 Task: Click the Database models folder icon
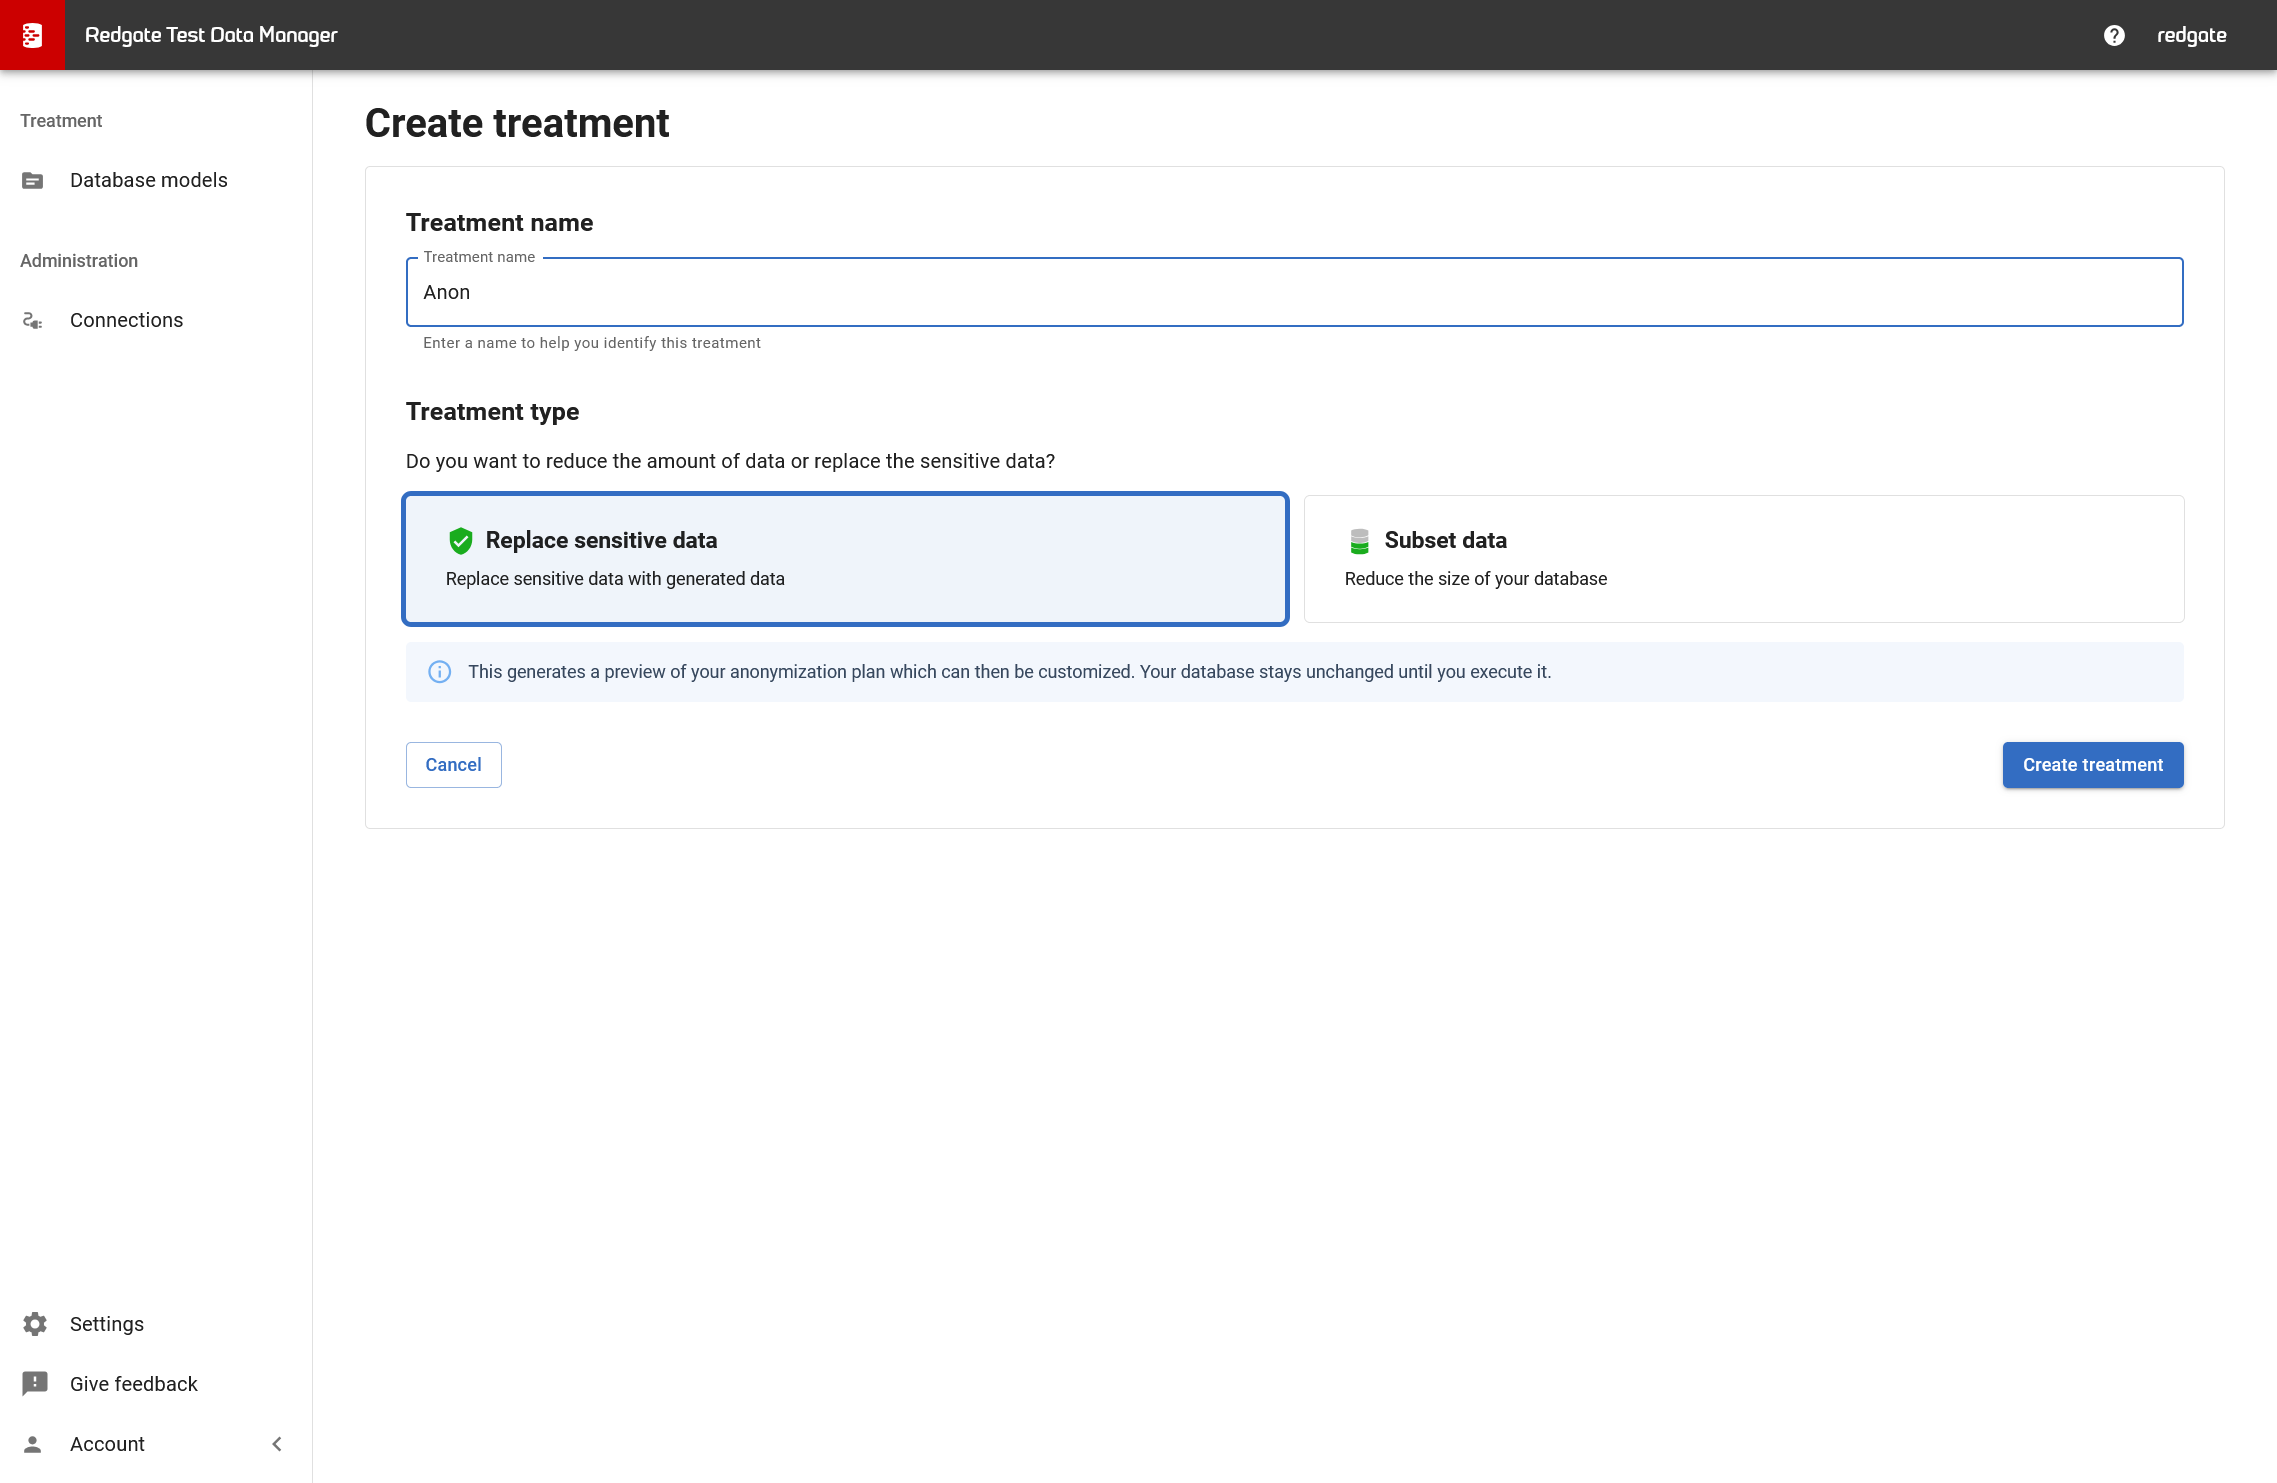point(33,181)
